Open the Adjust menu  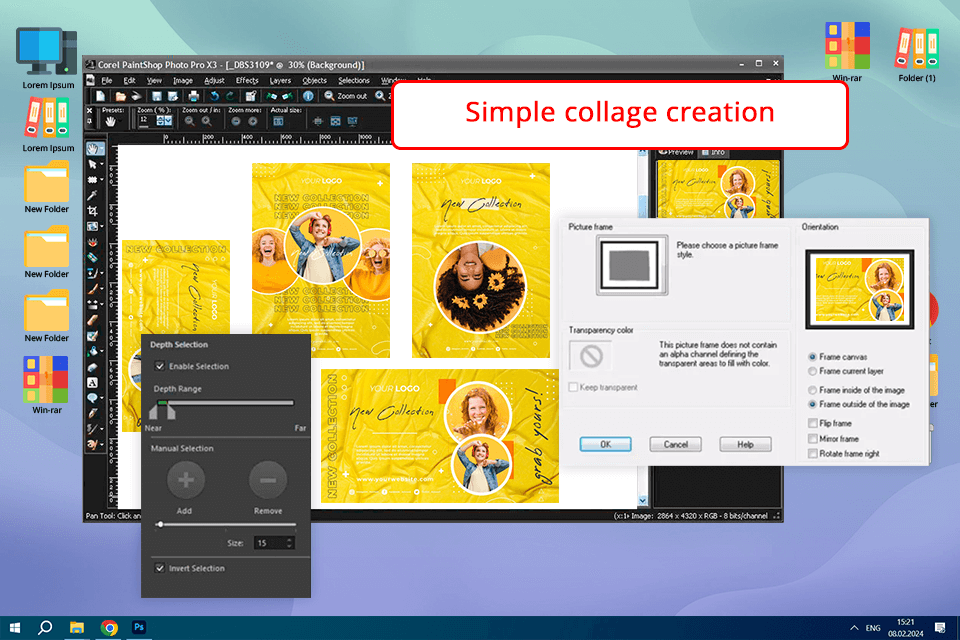pos(214,80)
